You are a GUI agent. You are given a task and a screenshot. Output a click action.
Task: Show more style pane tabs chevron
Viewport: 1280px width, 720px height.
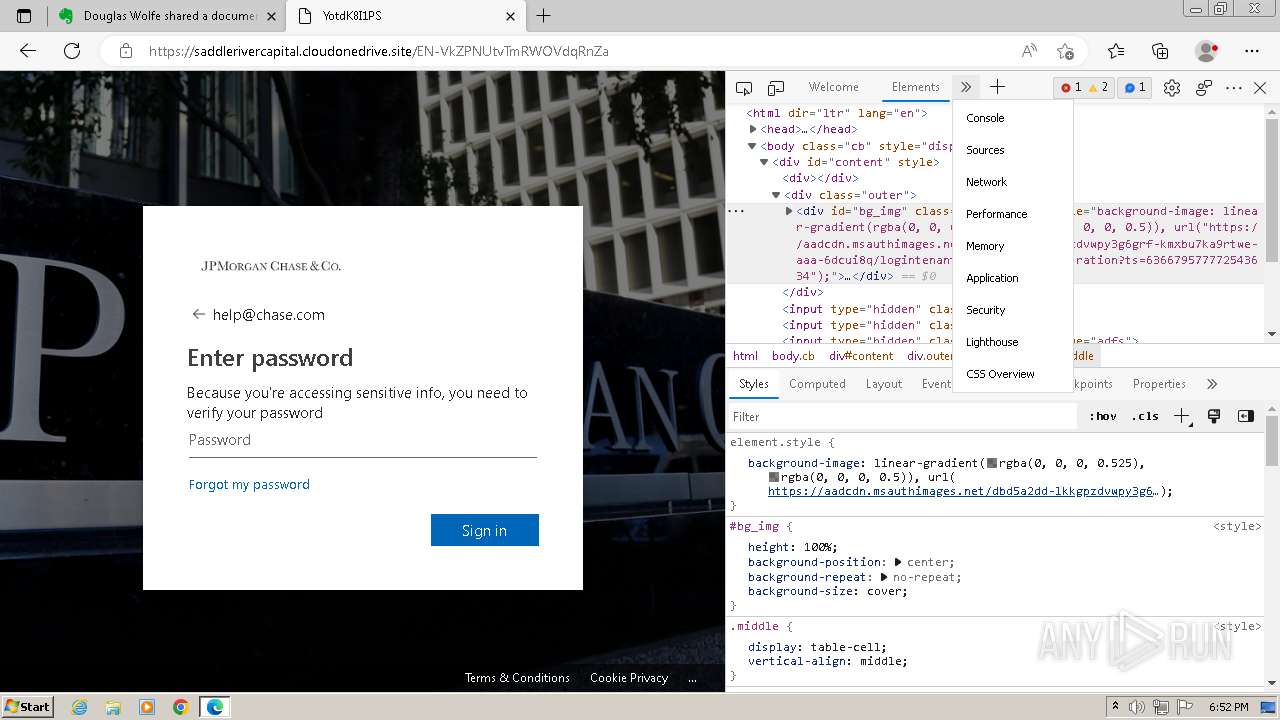tap(1212, 384)
